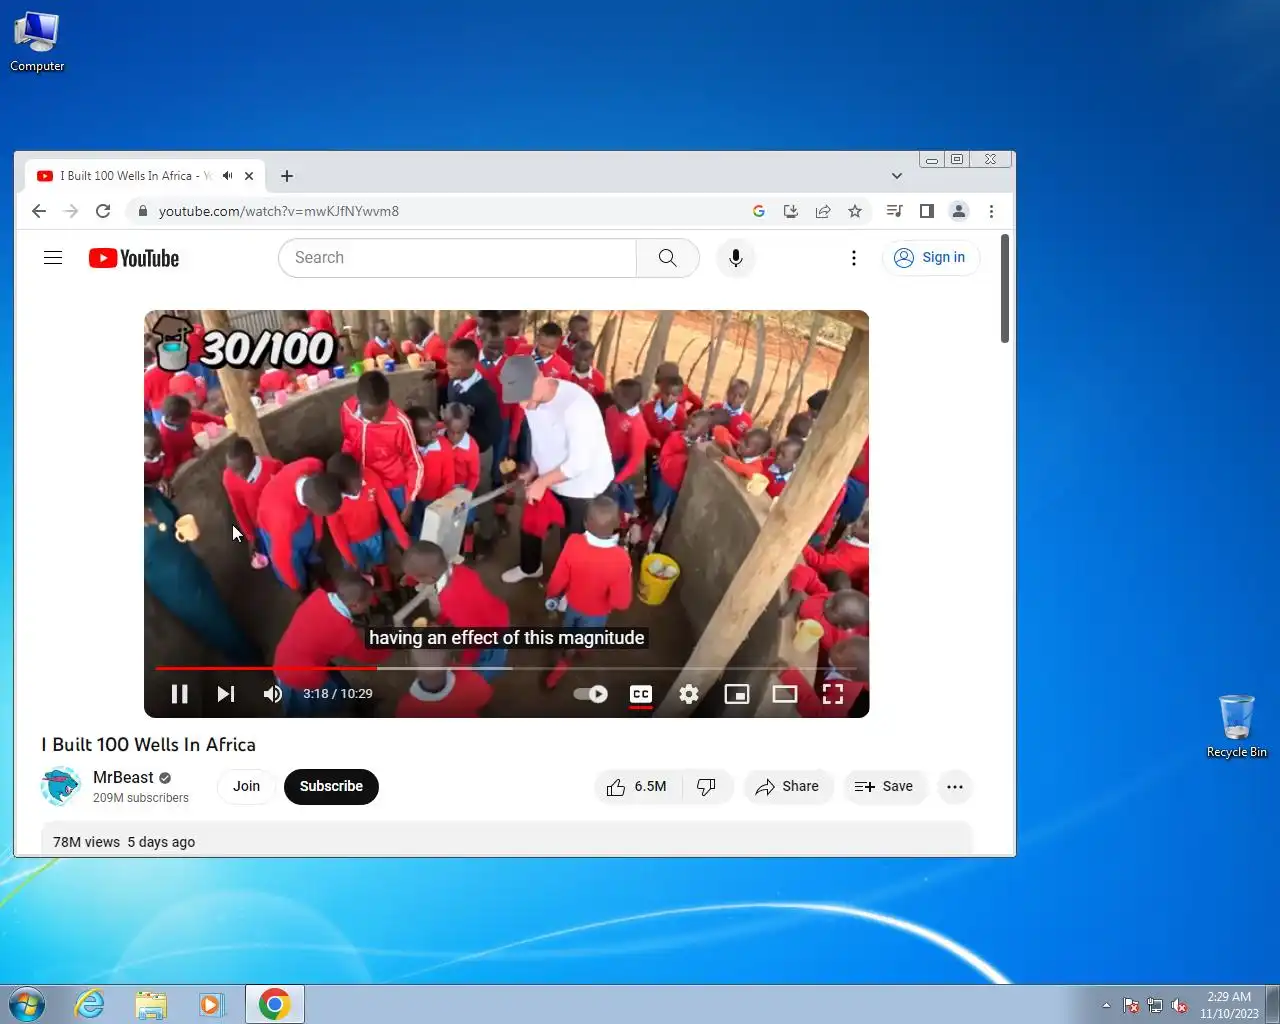Image resolution: width=1280 pixels, height=1024 pixels.
Task: Mute the video volume speaker icon
Action: 272,694
